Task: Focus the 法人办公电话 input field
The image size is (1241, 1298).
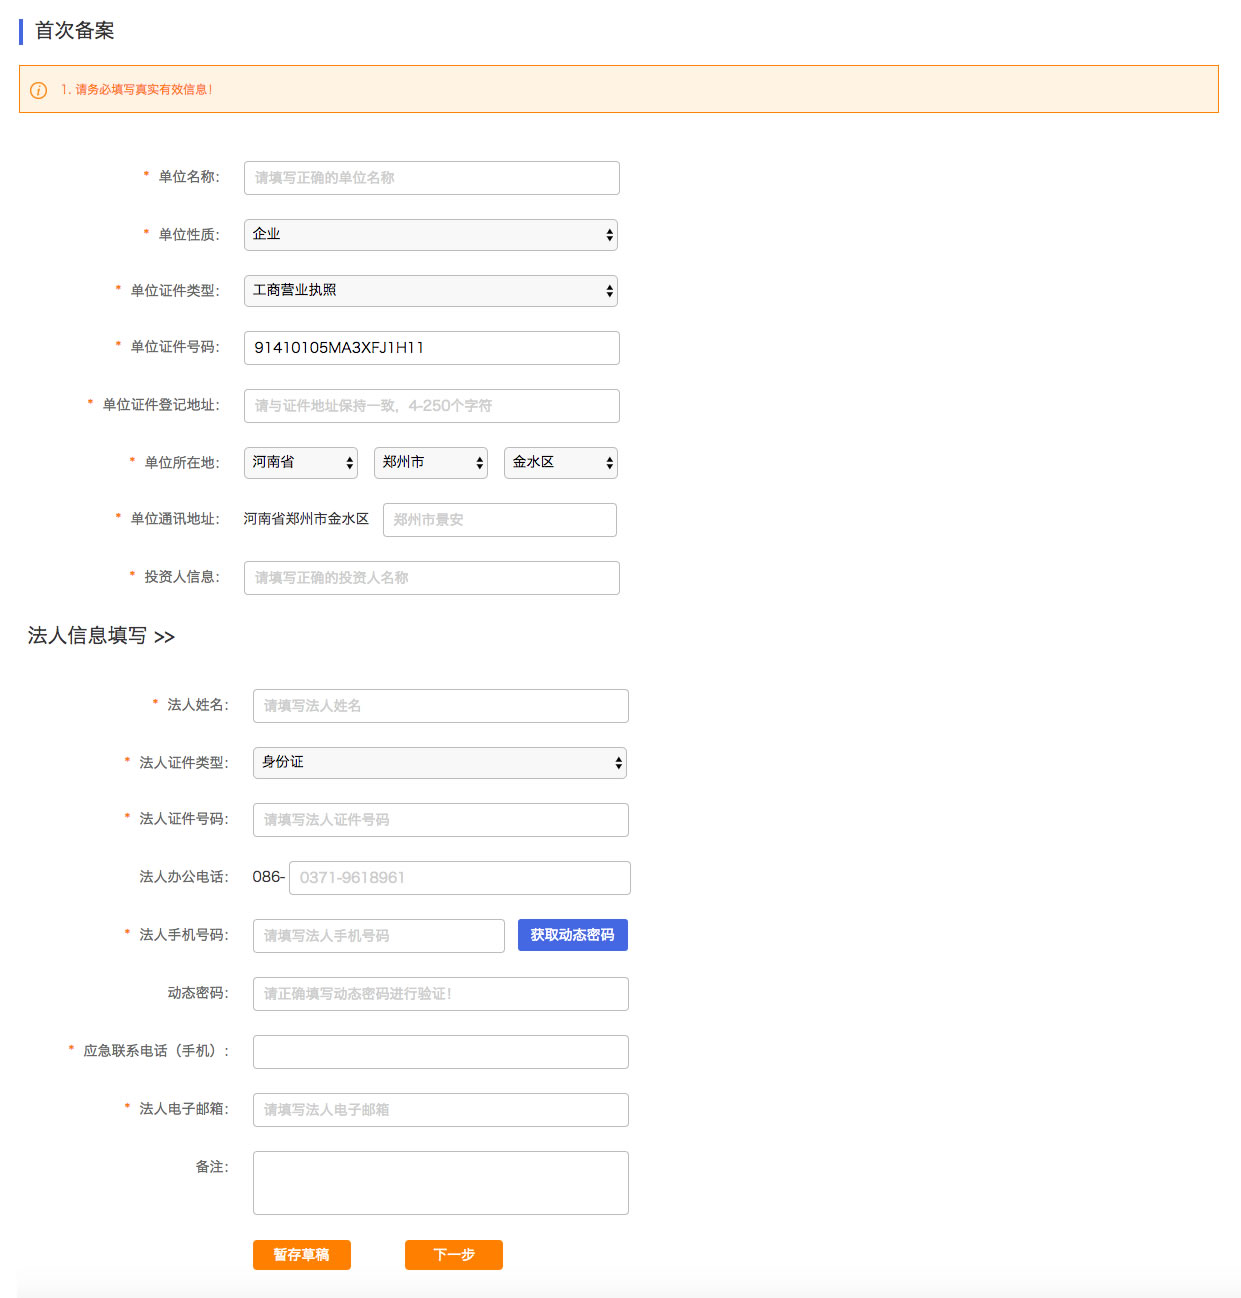Action: pyautogui.click(x=459, y=878)
